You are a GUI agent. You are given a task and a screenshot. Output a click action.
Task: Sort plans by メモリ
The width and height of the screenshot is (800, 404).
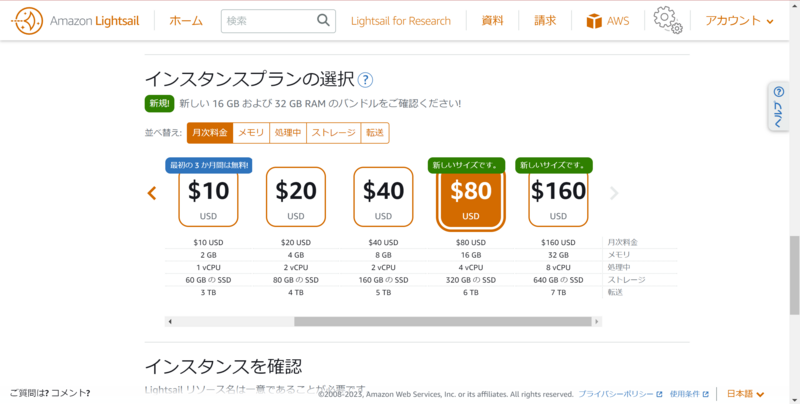click(251, 133)
